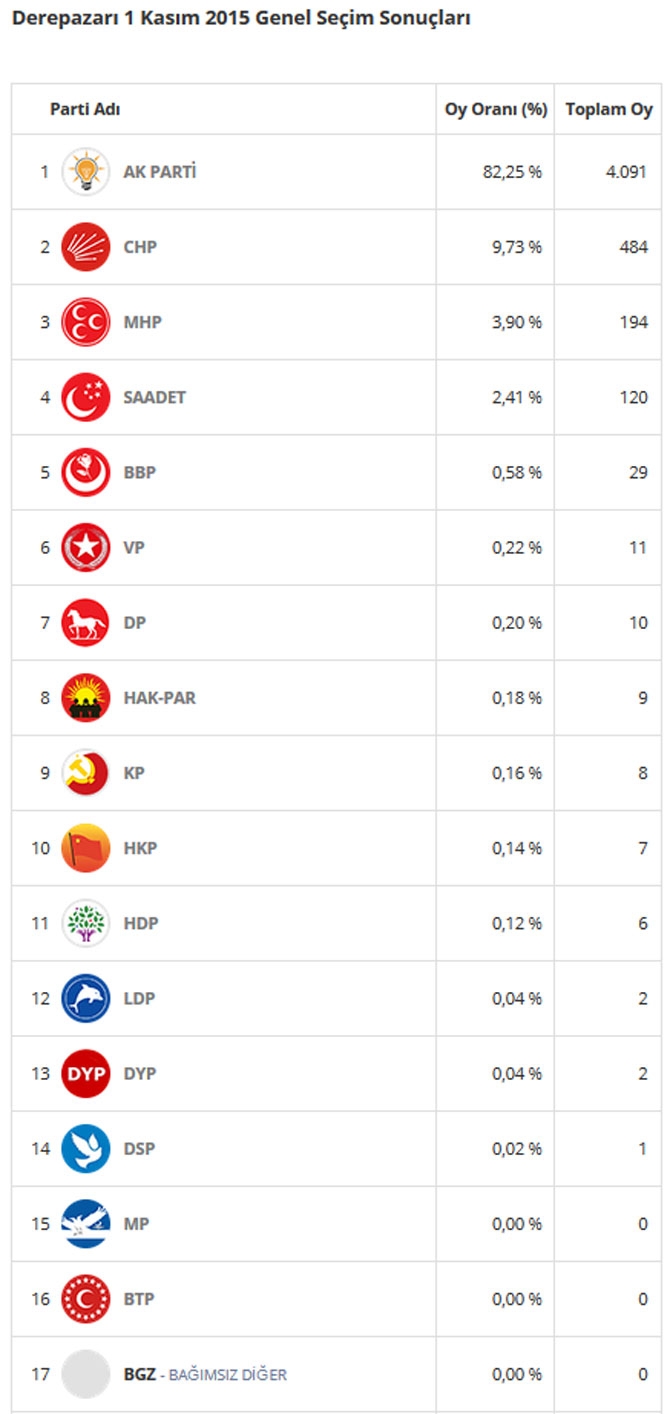Click the Toplam Oy column header
The image size is (670, 1414).
(x=609, y=109)
